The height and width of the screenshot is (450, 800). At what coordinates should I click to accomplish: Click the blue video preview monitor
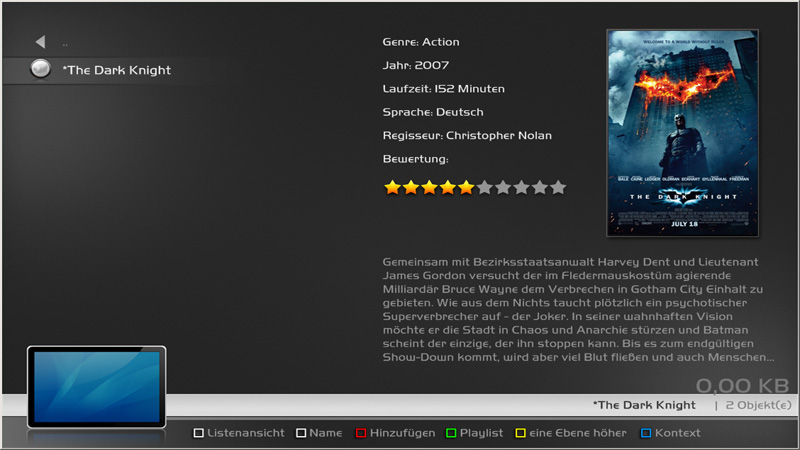pyautogui.click(x=96, y=387)
